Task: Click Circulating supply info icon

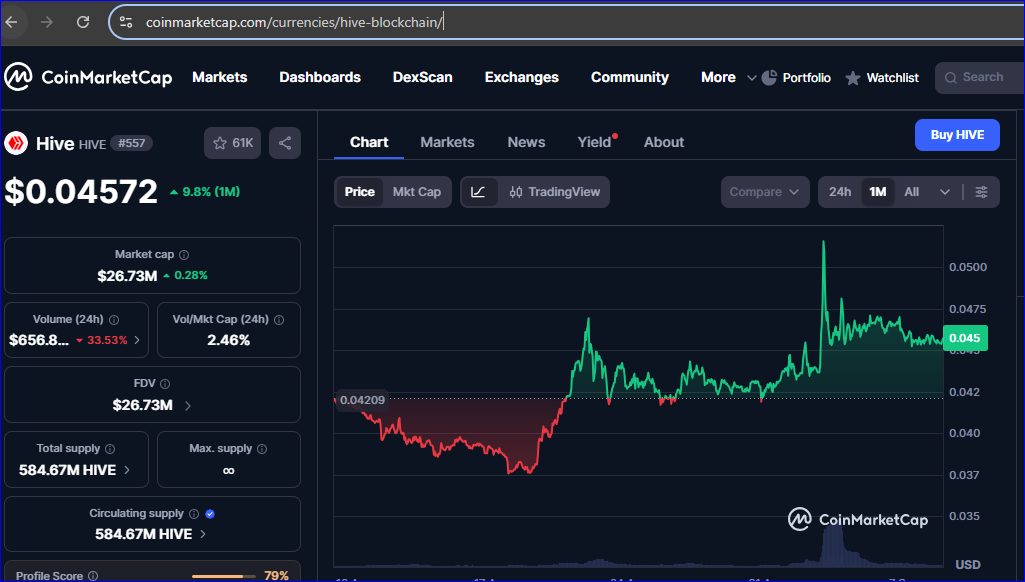Action: pyautogui.click(x=193, y=514)
